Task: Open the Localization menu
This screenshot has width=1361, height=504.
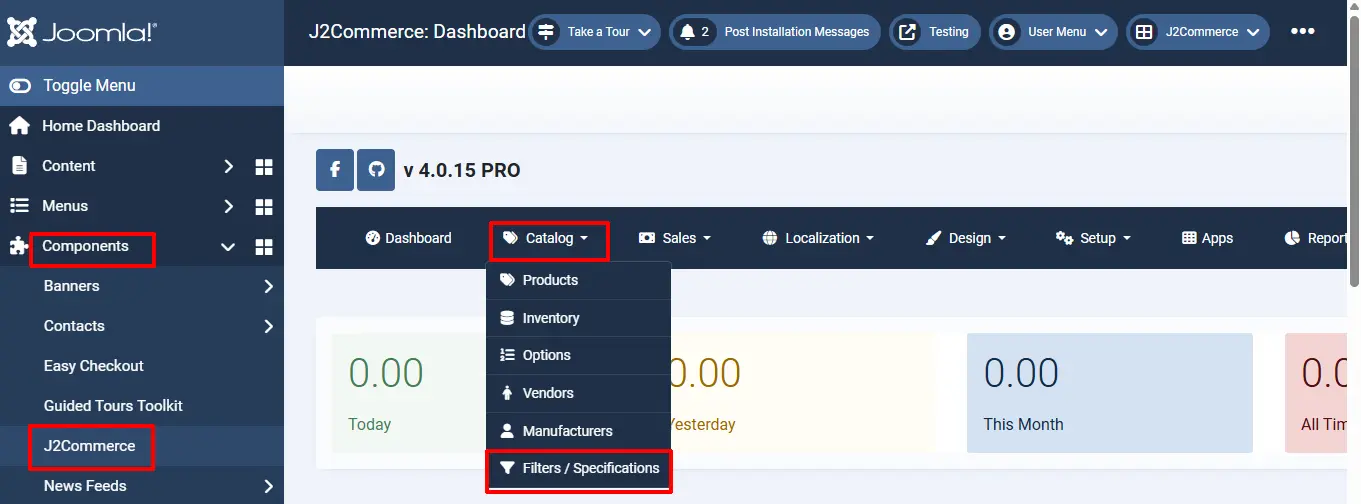Action: click(818, 238)
